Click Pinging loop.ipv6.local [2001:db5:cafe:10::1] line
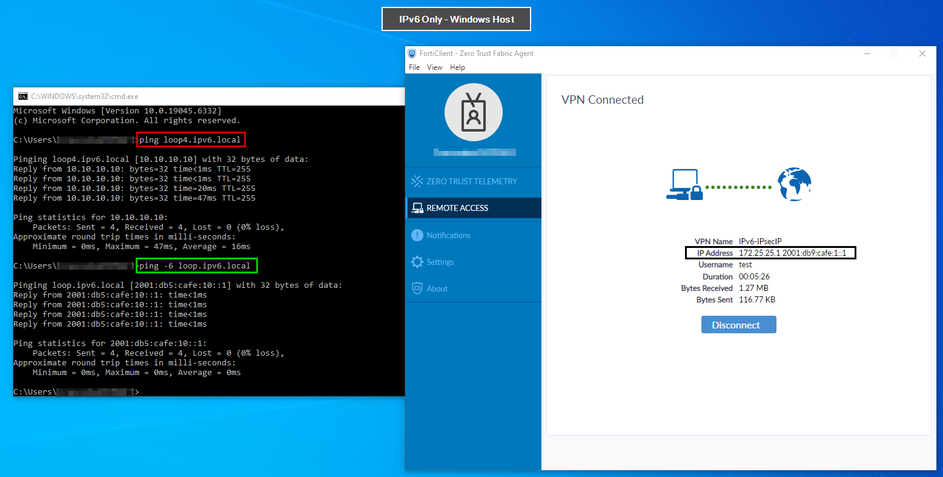This screenshot has width=943, height=477. [x=177, y=285]
